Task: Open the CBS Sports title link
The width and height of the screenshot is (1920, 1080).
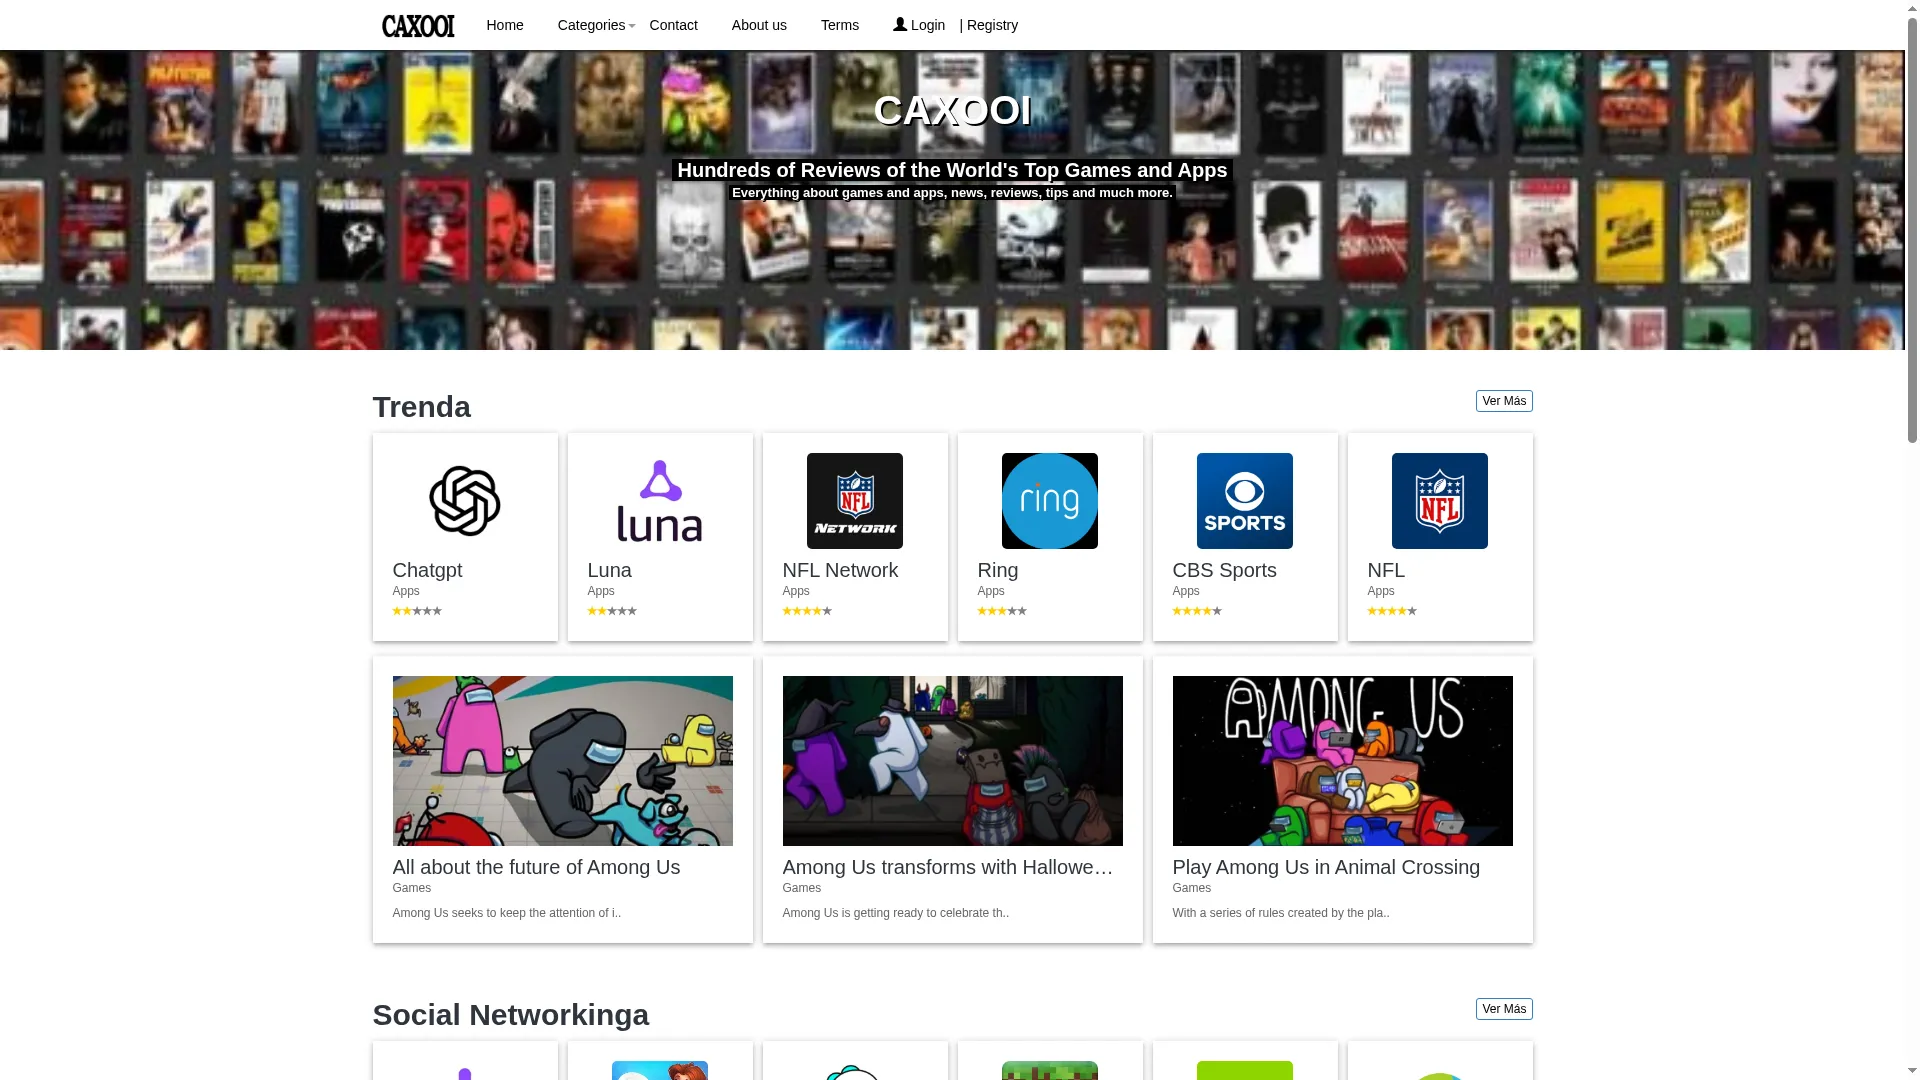Action: [x=1224, y=570]
